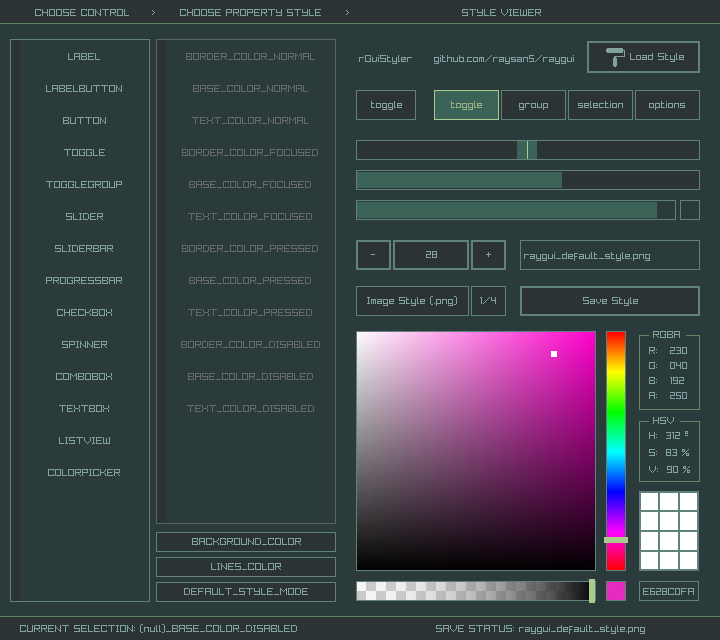Select BORDER_COLOR_FOCUSED property
Image resolution: width=720 pixels, height=640 pixels.
click(249, 153)
